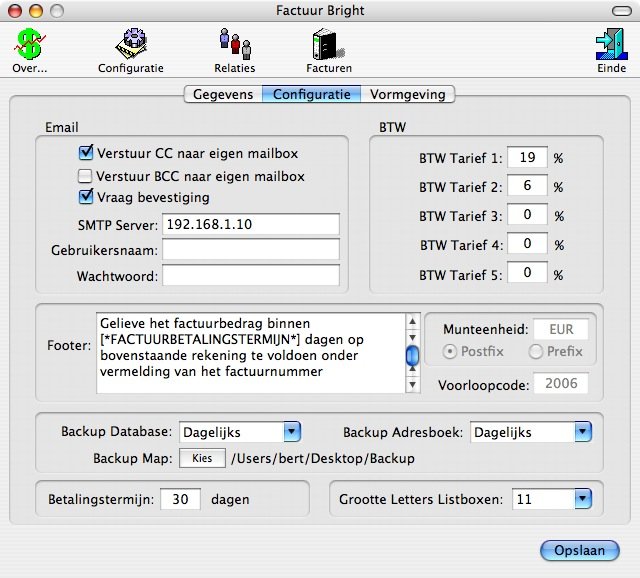
Task: Click BTW Tarief 5 field
Action: 527,273
